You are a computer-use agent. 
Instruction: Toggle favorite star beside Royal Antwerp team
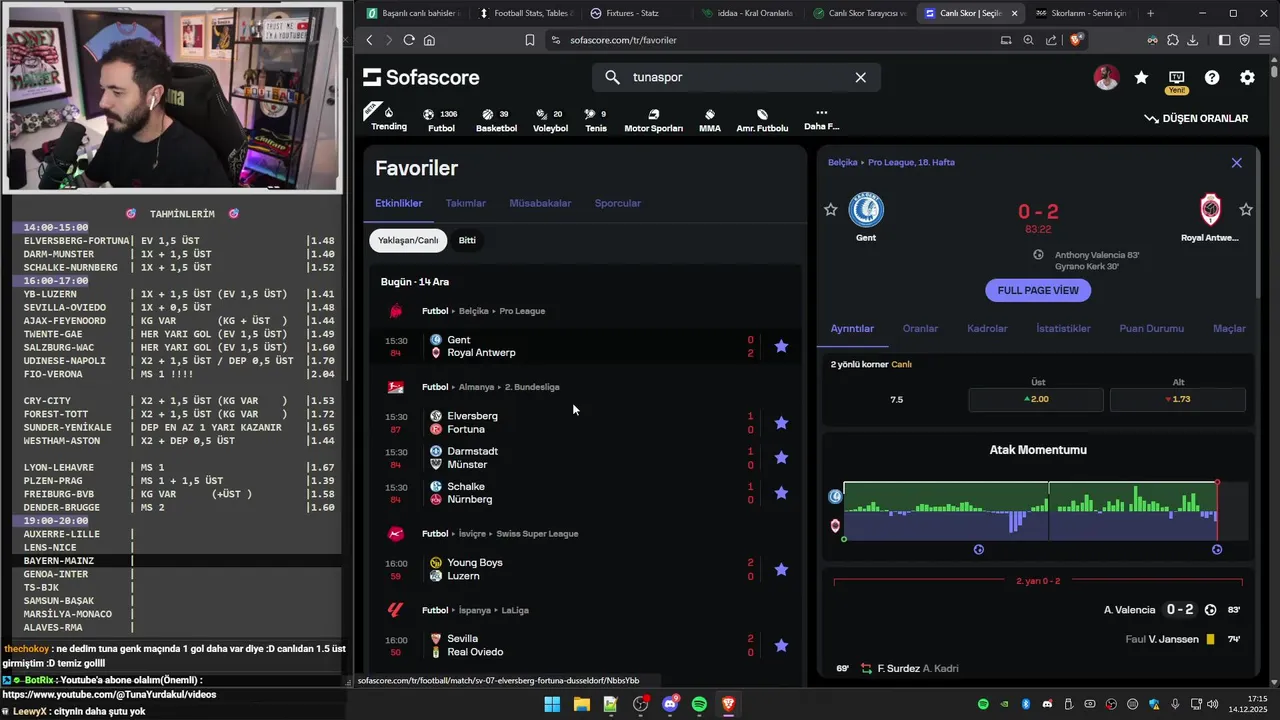point(1246,209)
